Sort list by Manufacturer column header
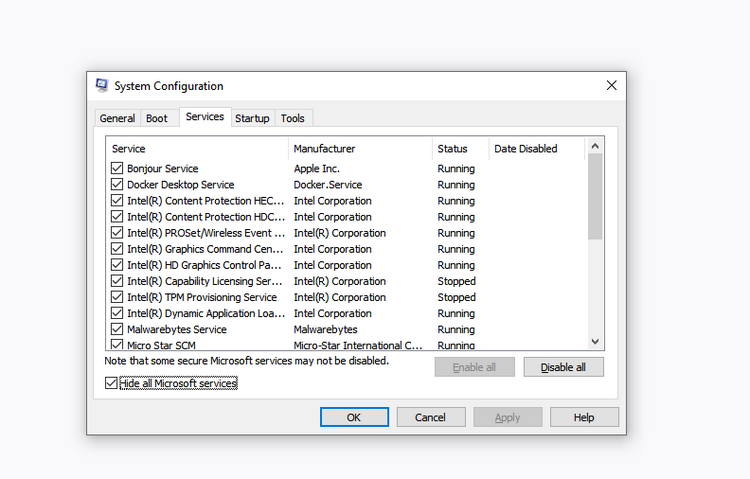 (x=359, y=149)
